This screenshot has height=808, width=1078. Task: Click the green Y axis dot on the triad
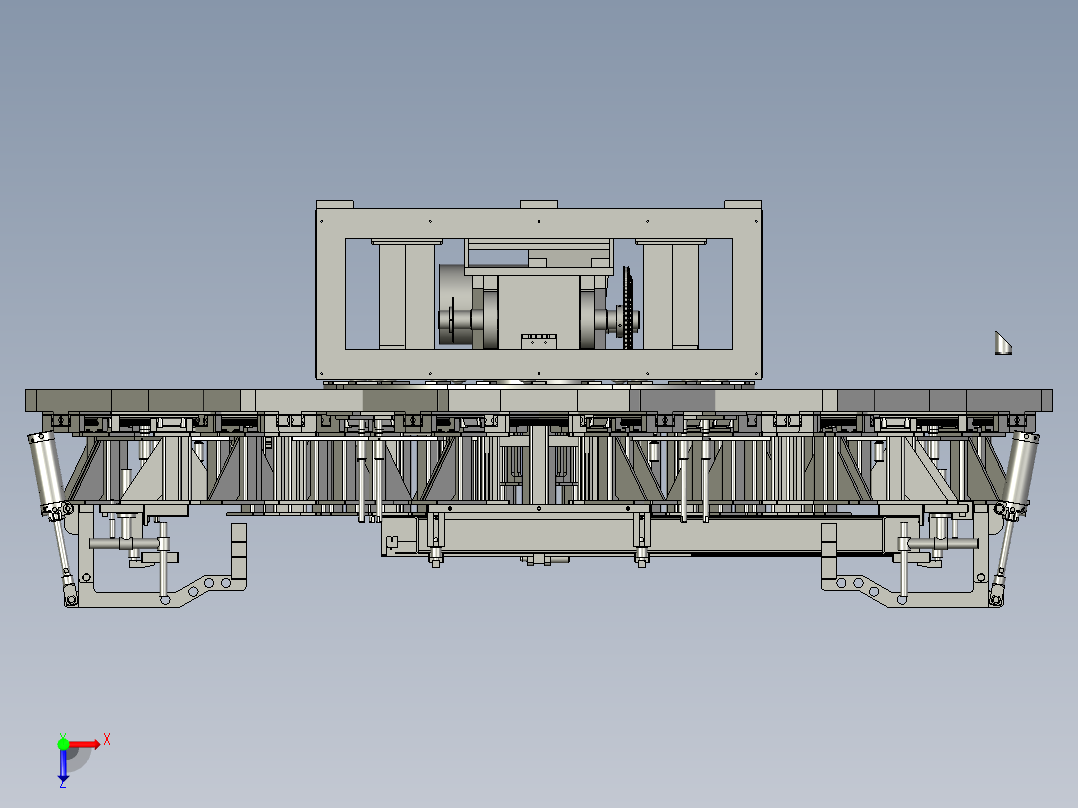[63, 744]
